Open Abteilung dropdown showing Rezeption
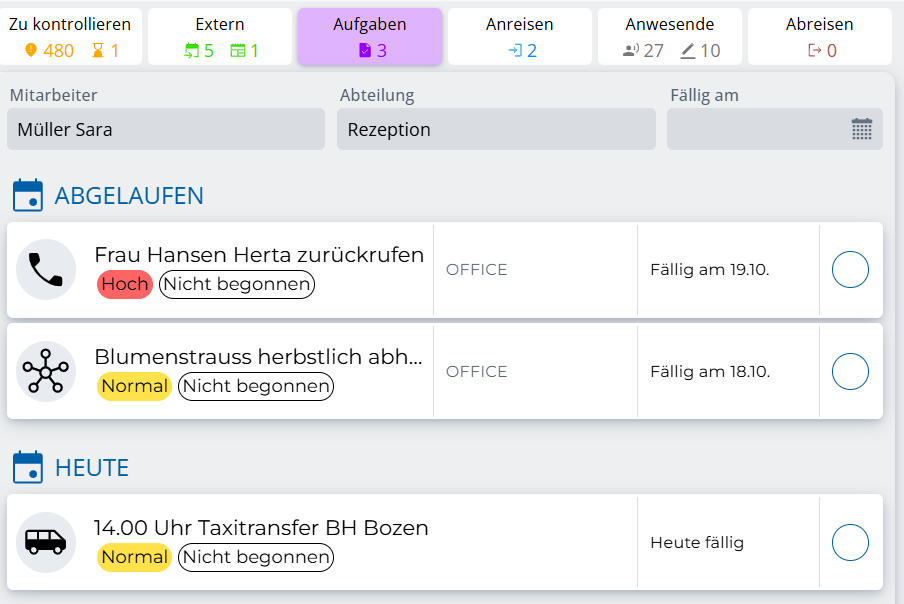 coord(496,129)
